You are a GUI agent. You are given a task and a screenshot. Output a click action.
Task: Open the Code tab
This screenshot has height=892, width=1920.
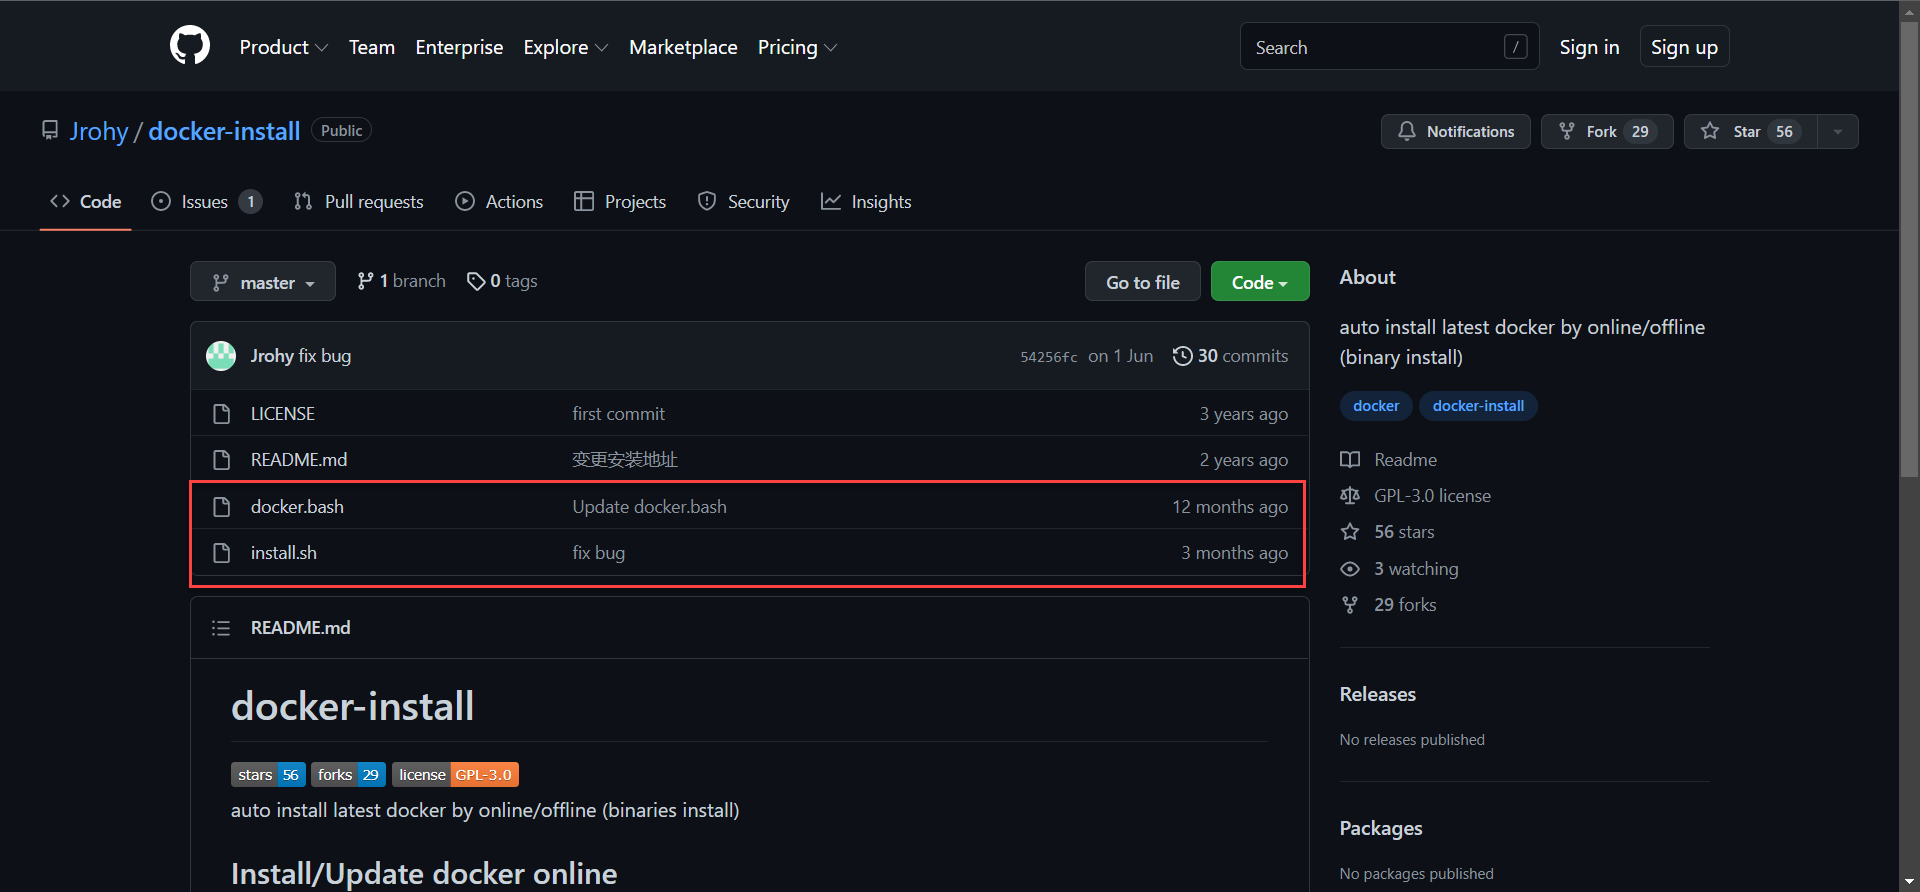[x=86, y=202]
